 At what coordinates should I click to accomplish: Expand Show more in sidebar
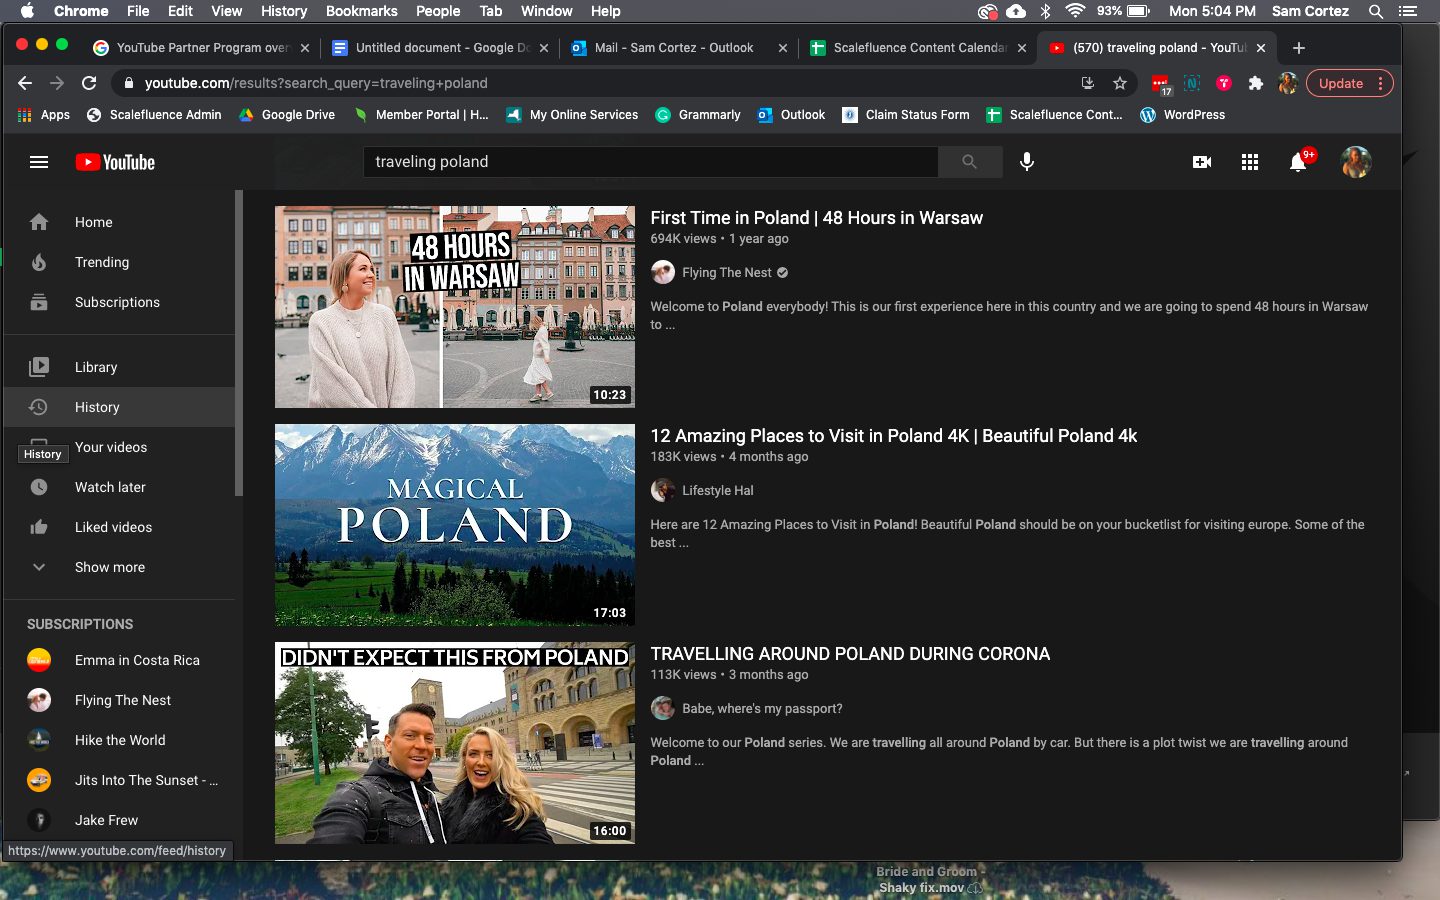point(120,567)
